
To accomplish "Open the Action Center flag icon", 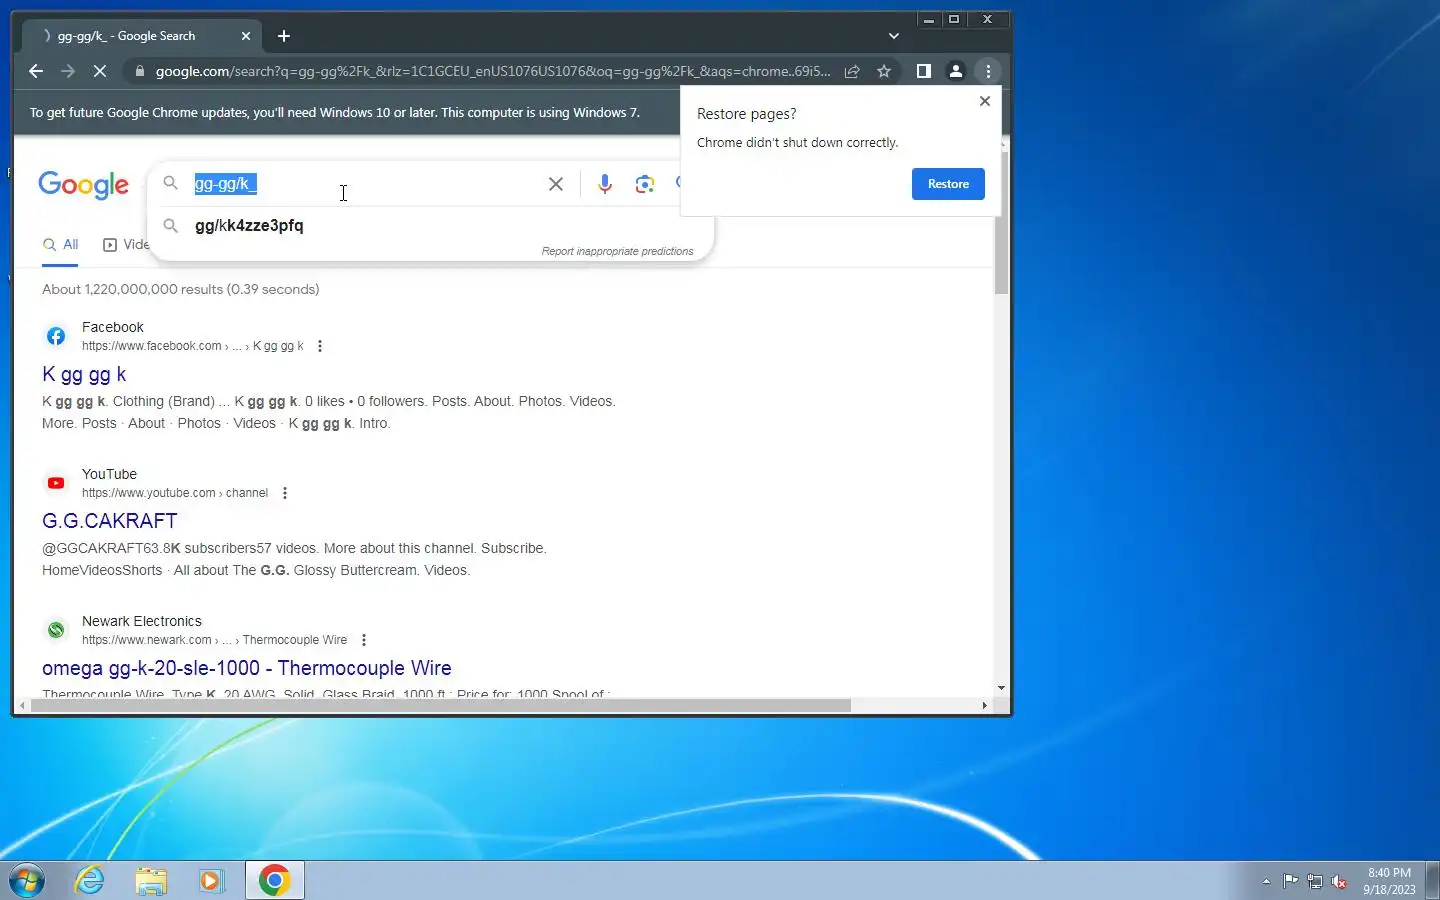I will pos(1291,881).
